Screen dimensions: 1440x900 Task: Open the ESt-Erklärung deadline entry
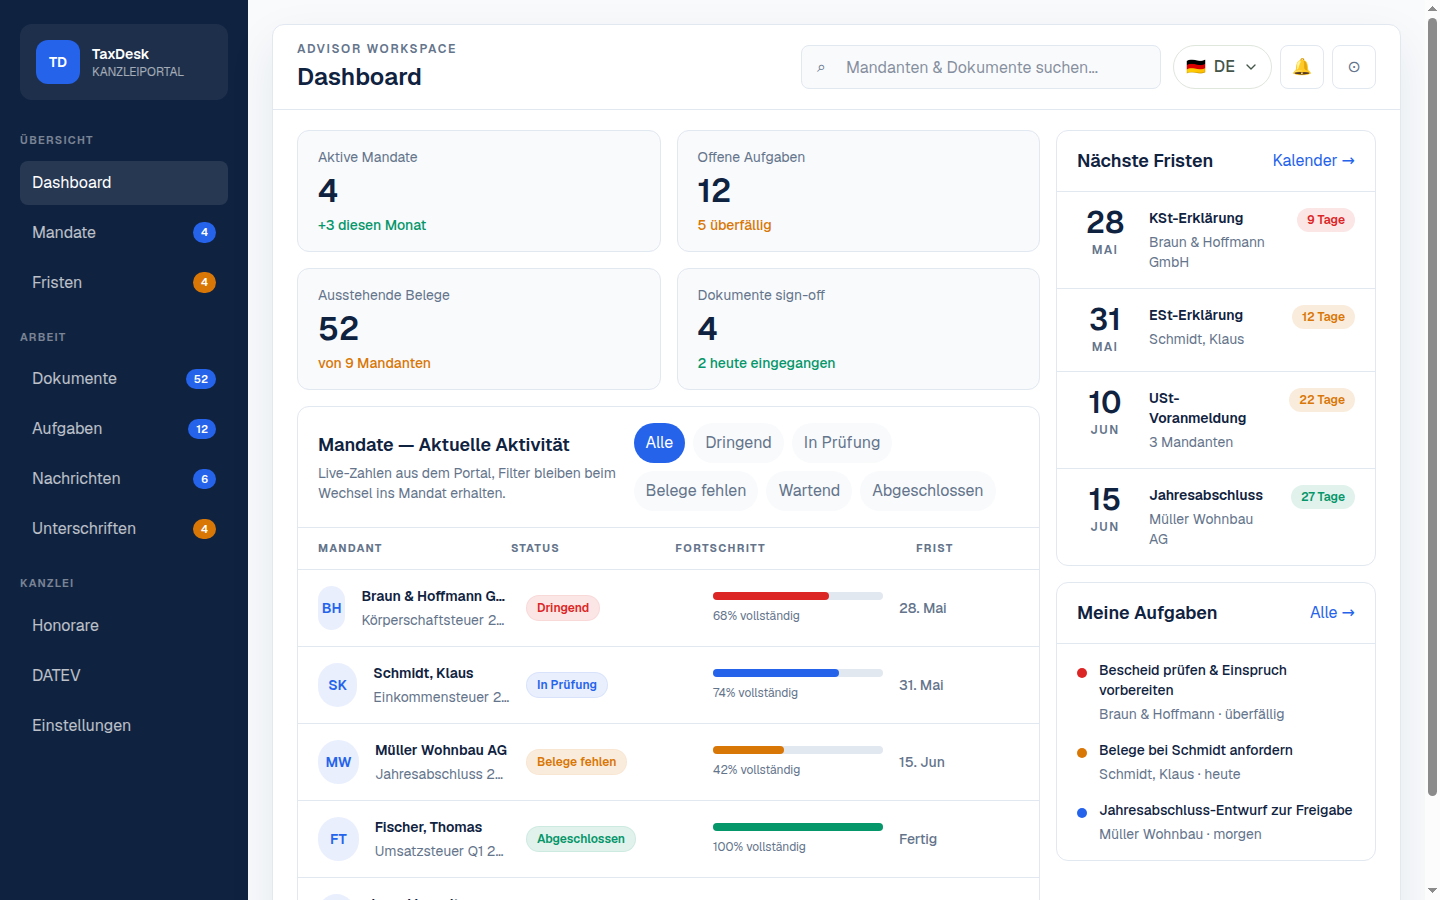pyautogui.click(x=1216, y=330)
